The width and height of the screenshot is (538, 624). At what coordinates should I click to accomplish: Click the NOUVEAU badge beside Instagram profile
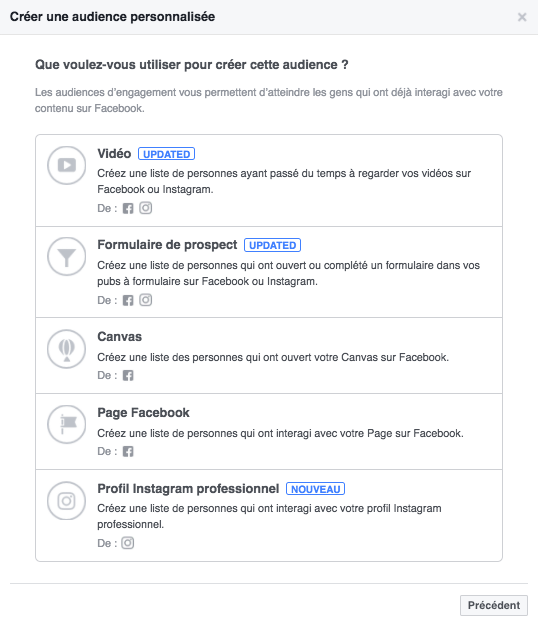pos(316,489)
